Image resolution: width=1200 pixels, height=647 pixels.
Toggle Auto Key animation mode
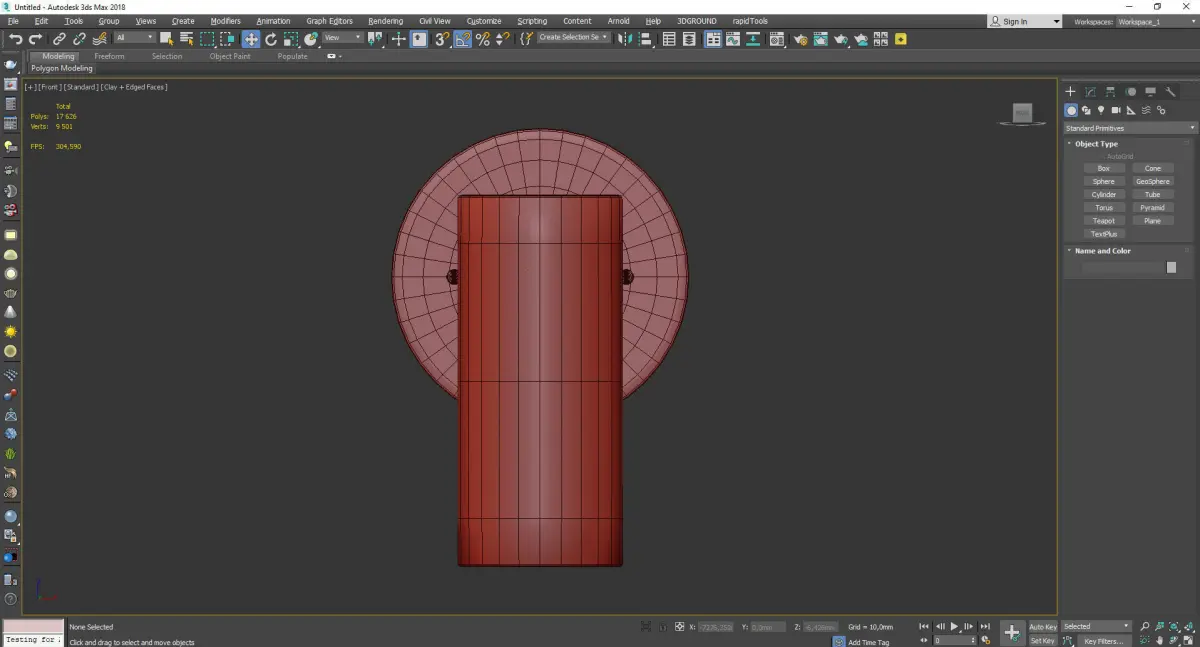(x=1042, y=627)
